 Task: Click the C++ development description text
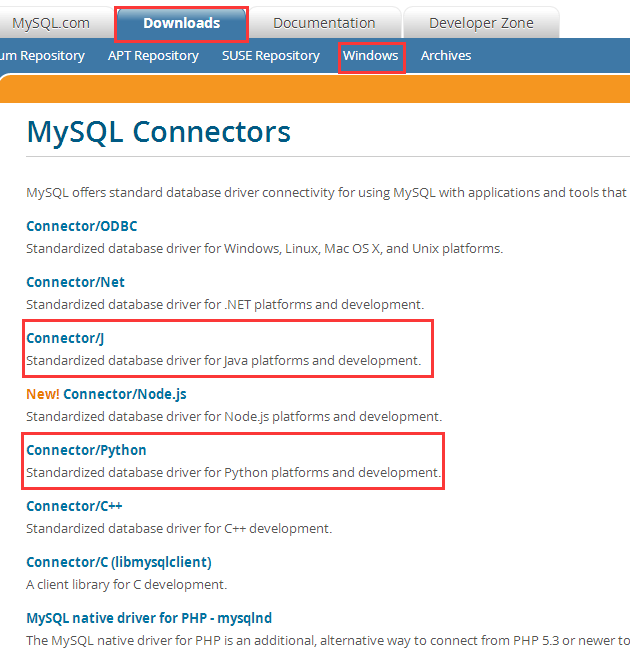pyautogui.click(x=179, y=528)
